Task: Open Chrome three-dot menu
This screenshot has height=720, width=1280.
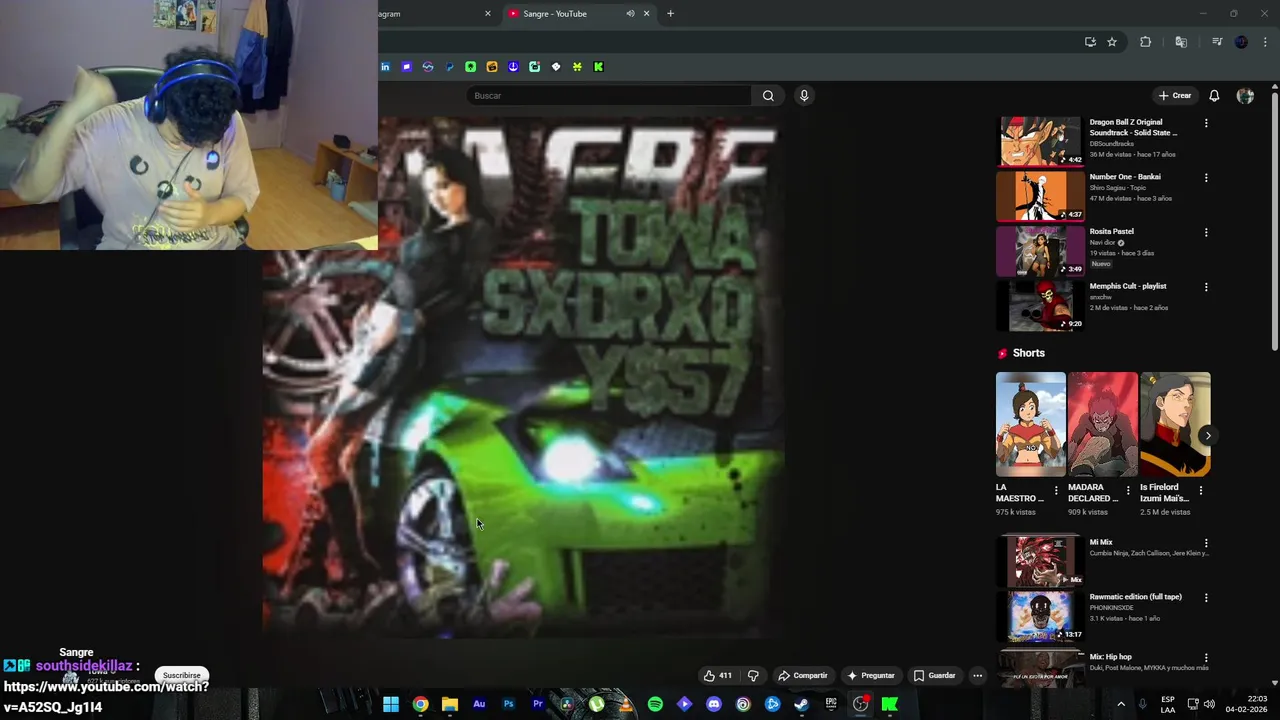Action: click(x=1265, y=42)
